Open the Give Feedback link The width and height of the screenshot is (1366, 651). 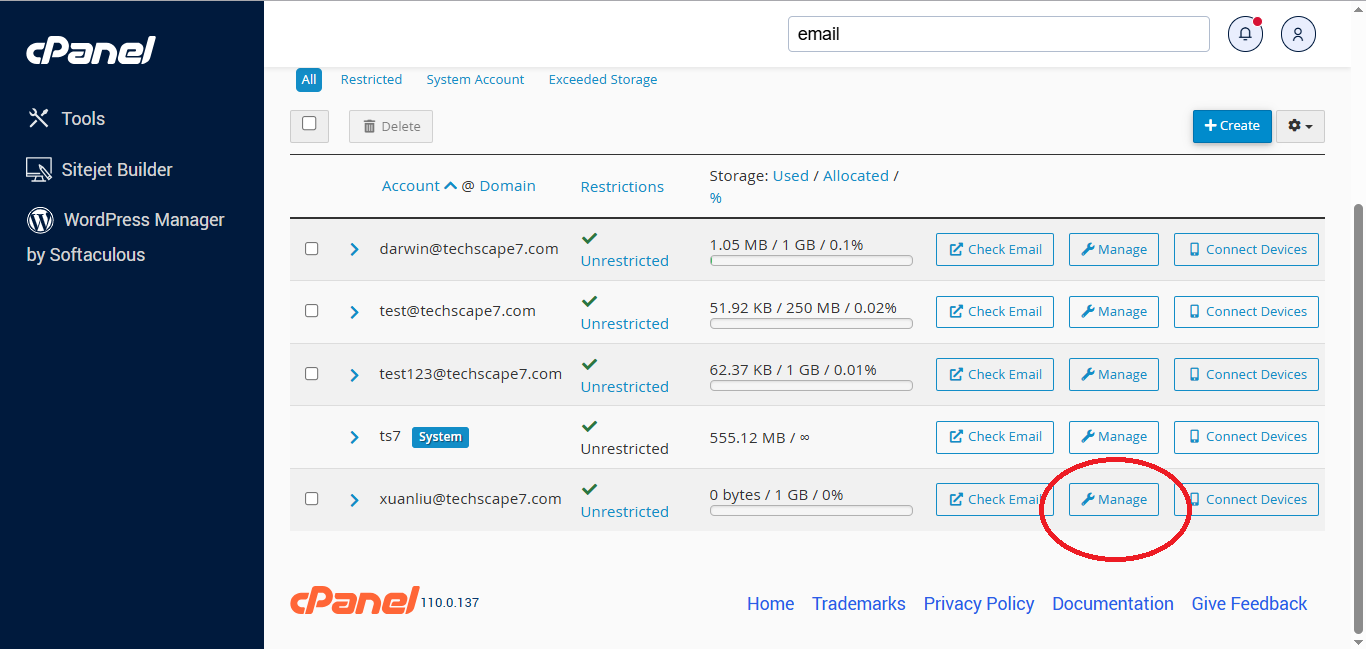tap(1249, 603)
